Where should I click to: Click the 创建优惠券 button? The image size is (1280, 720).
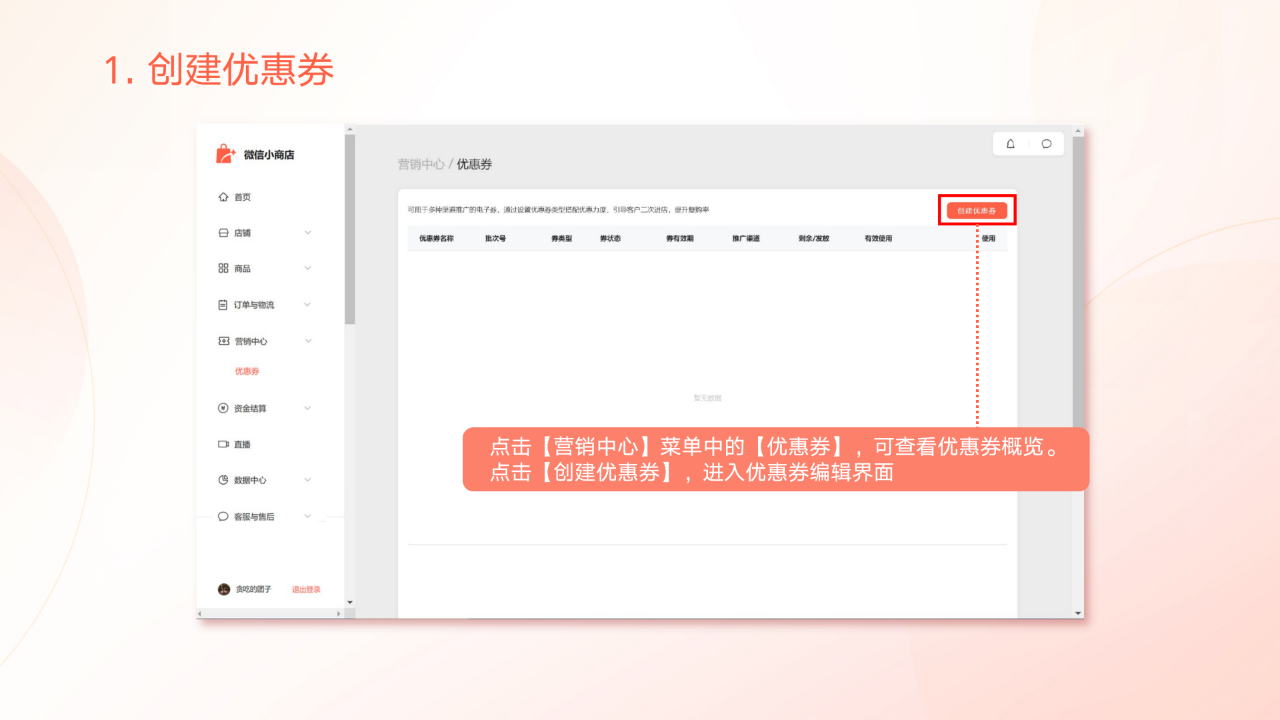coord(977,211)
